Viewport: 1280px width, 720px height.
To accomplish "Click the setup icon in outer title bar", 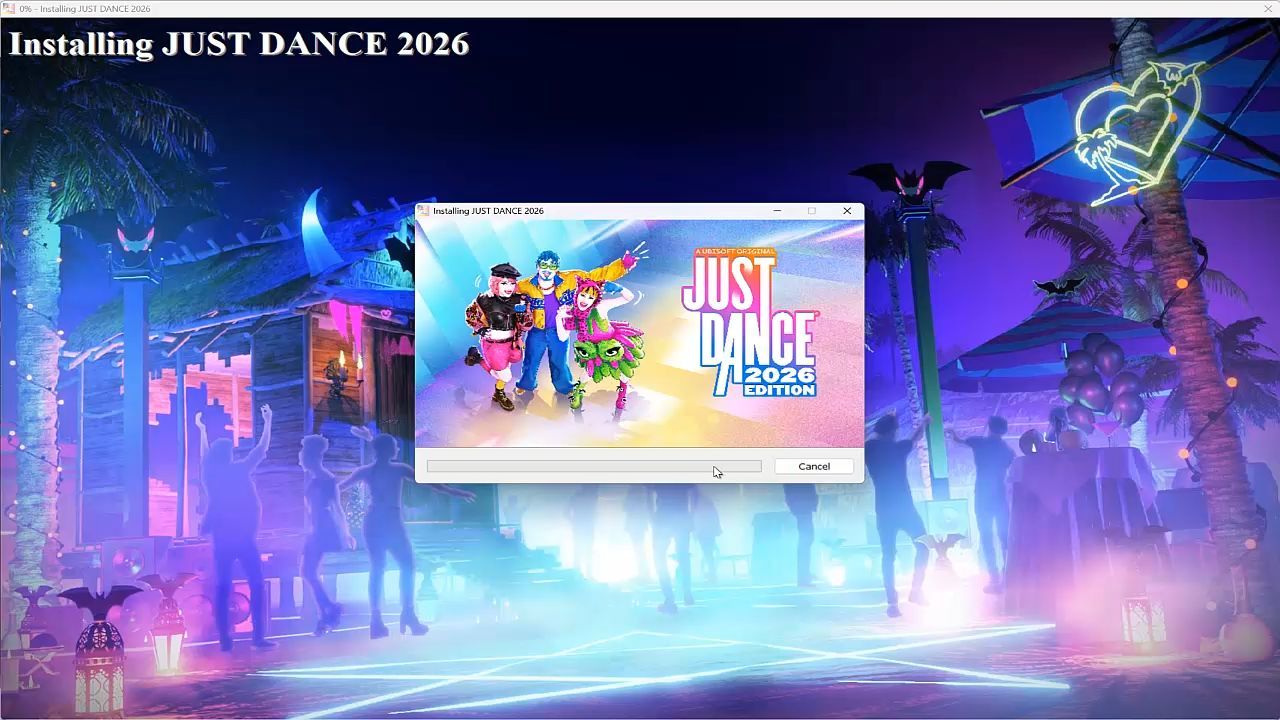I will (x=9, y=9).
